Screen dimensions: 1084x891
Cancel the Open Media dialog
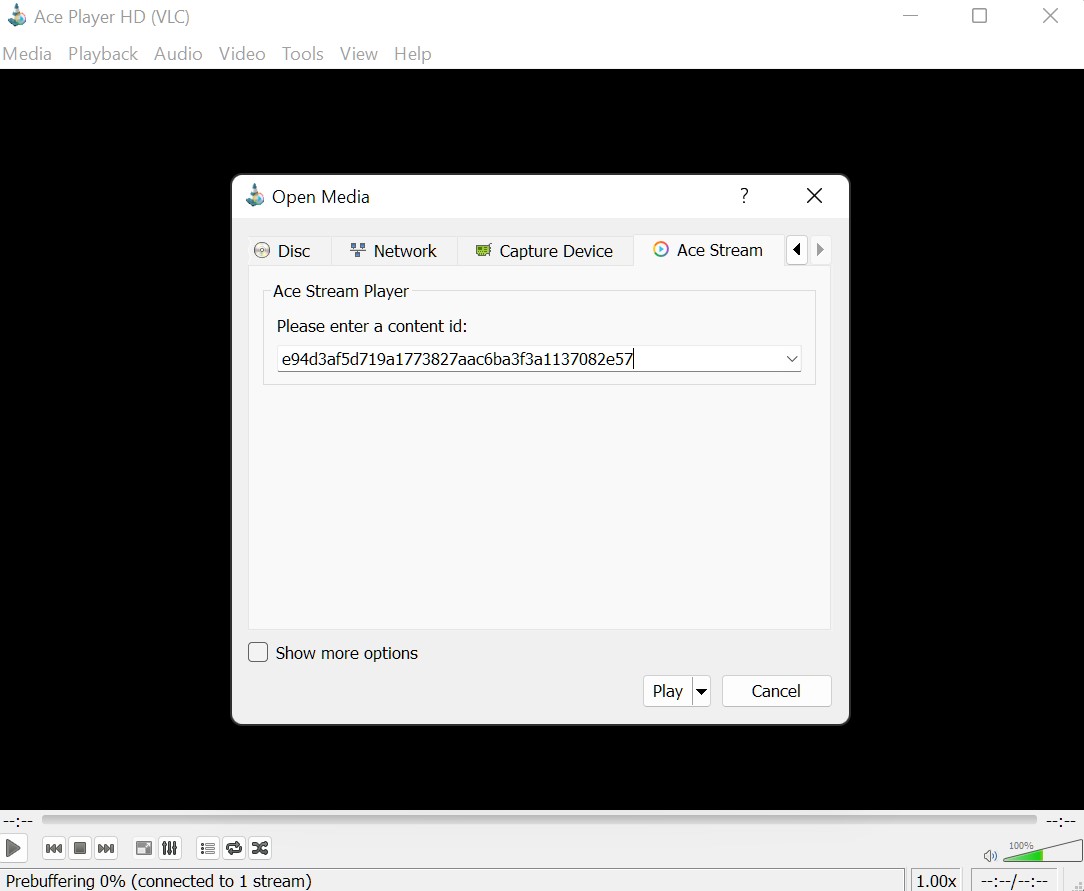coord(776,691)
